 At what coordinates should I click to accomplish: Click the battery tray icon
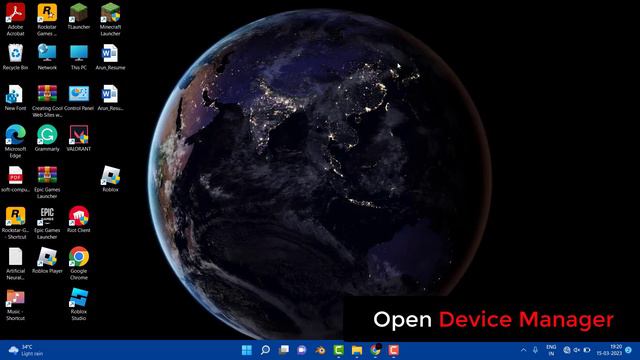click(587, 350)
